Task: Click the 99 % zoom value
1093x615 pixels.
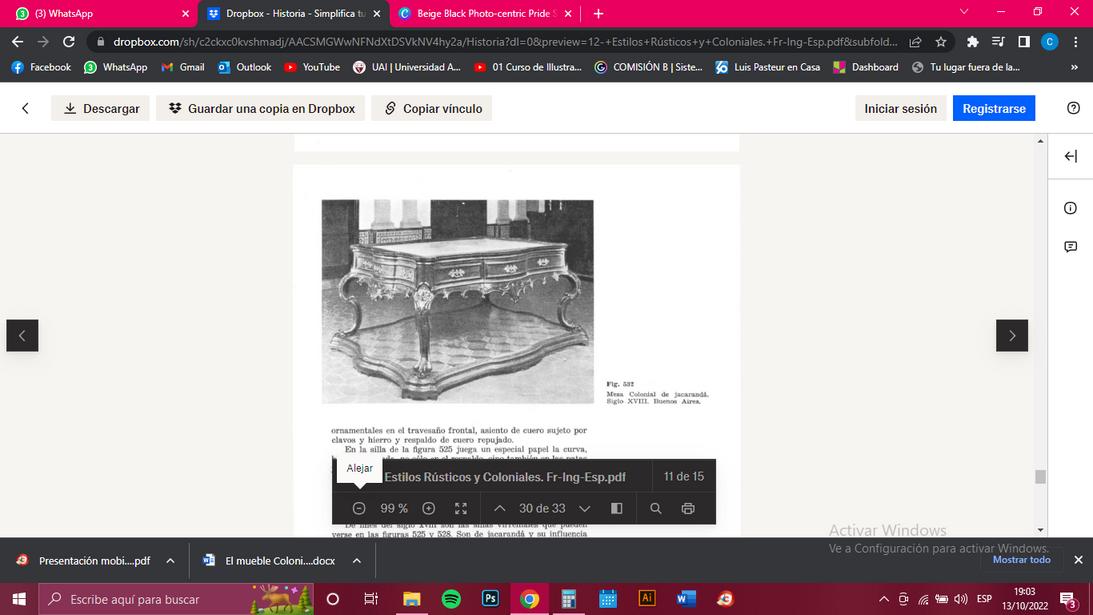Action: [x=394, y=508]
